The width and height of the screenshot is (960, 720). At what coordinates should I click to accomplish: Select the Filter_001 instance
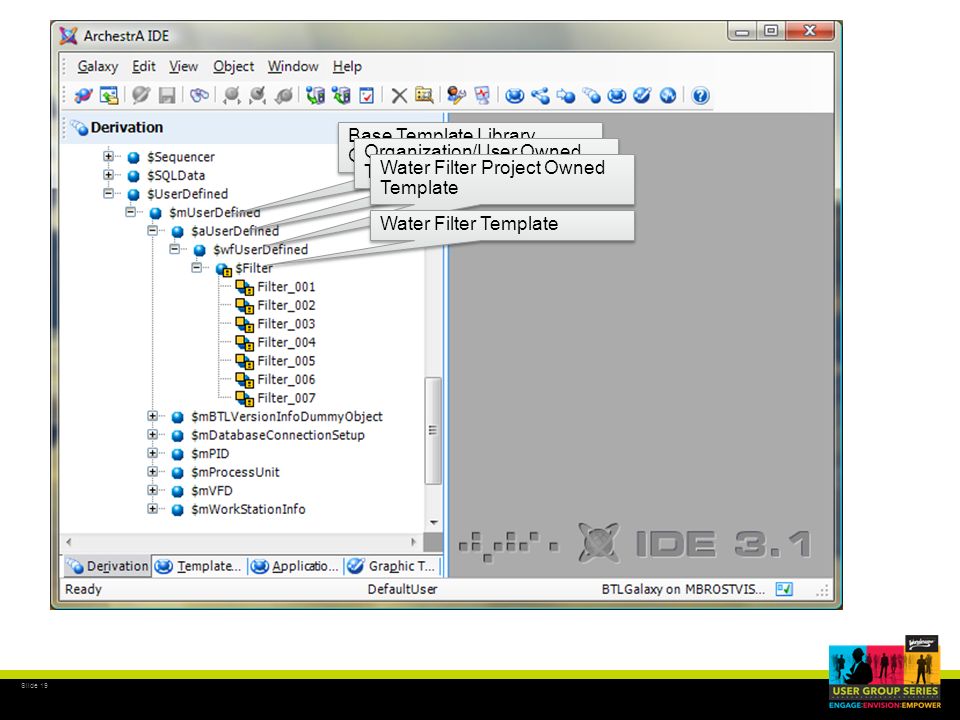[286, 287]
